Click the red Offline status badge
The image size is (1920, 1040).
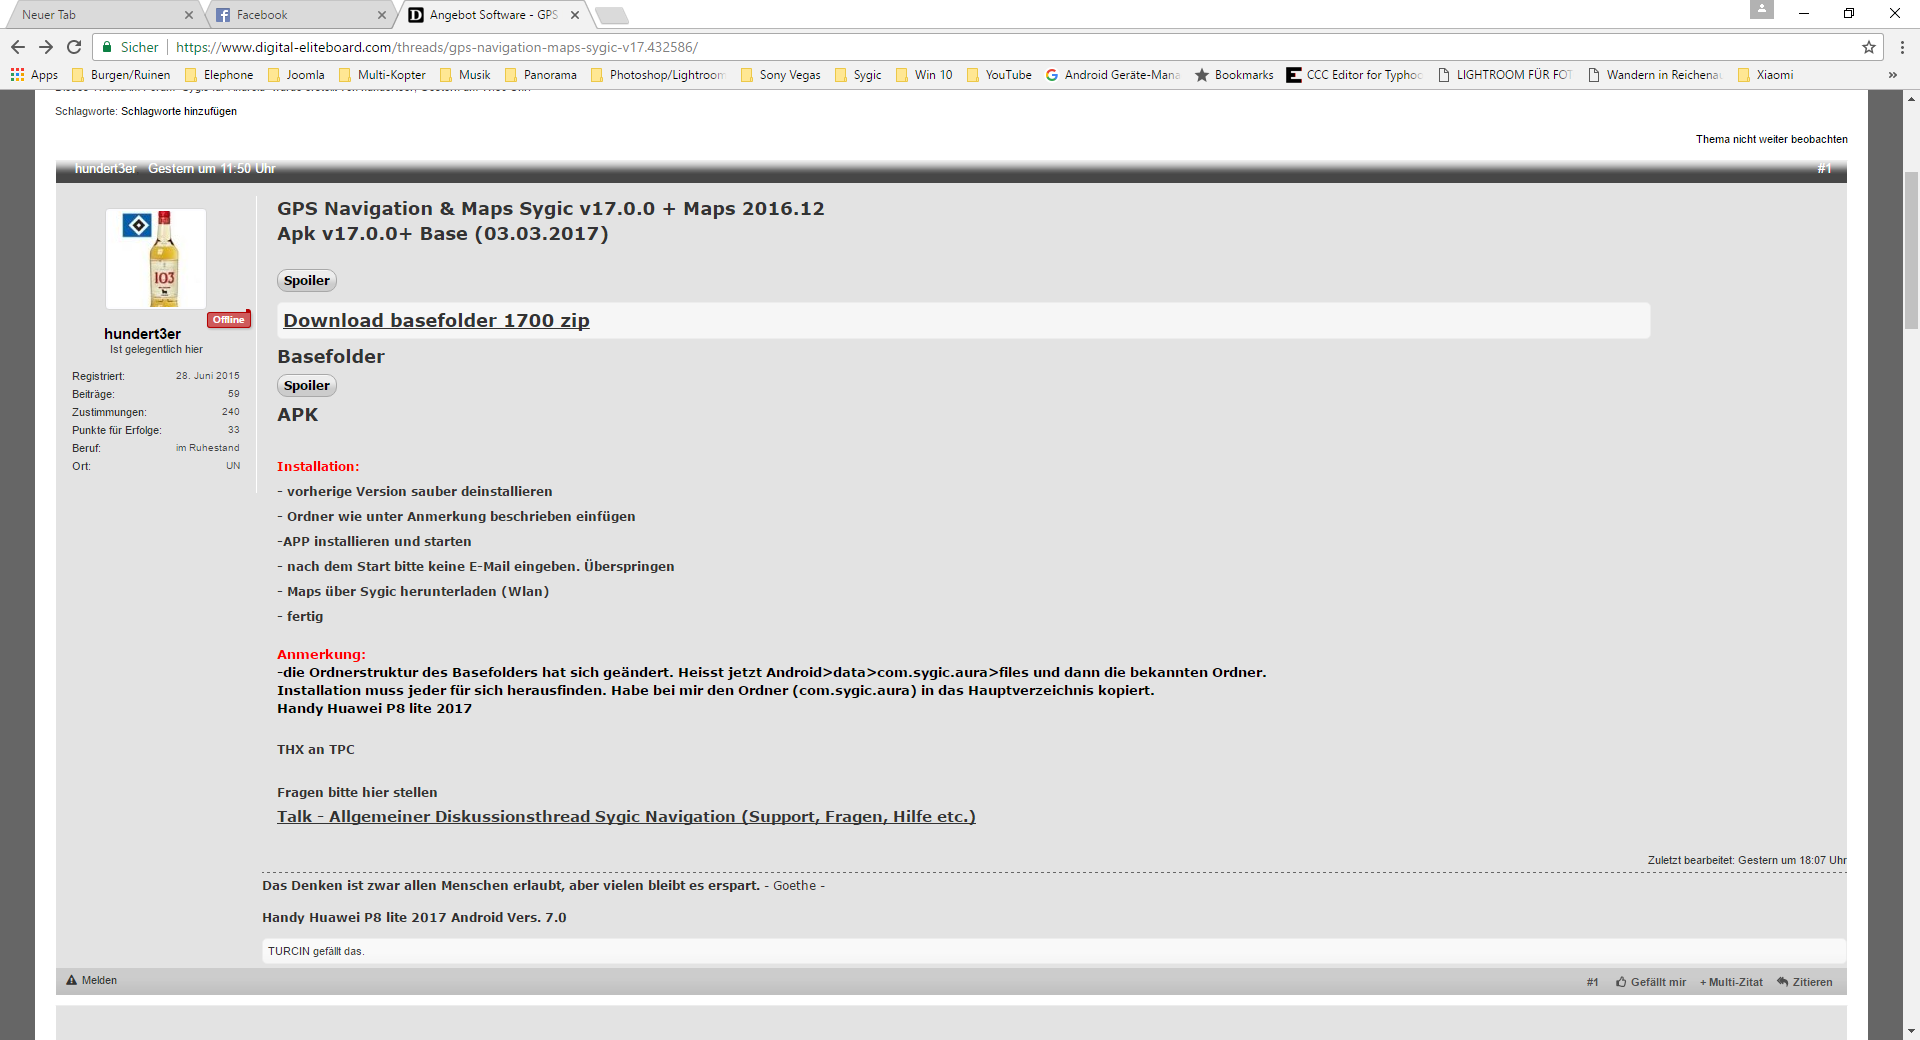click(228, 320)
